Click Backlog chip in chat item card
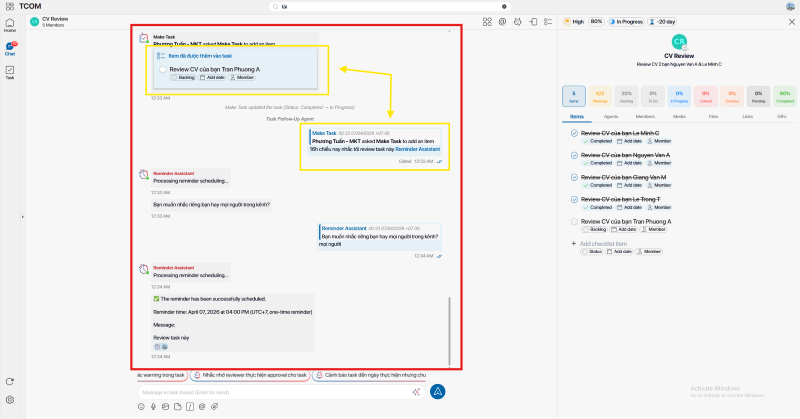This screenshot has height=419, width=800. point(183,78)
